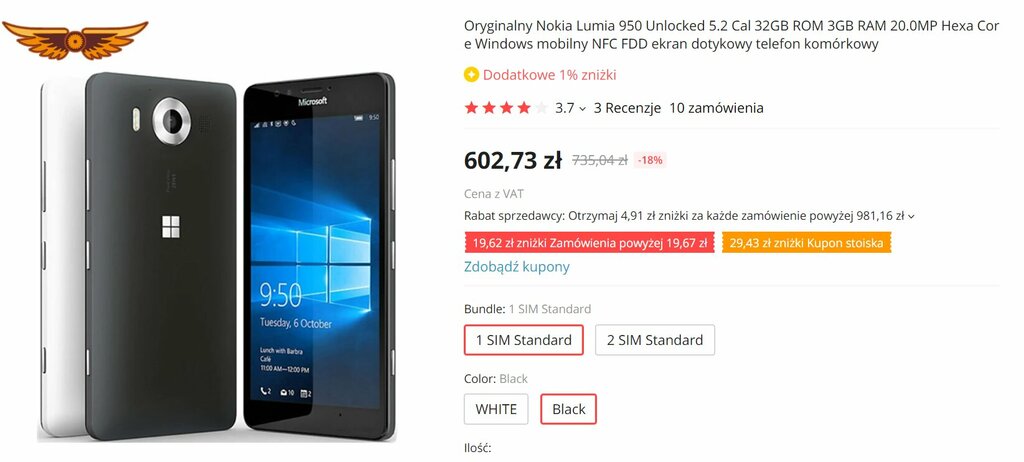
Task: Choose the WHITE color option
Action: (x=496, y=409)
